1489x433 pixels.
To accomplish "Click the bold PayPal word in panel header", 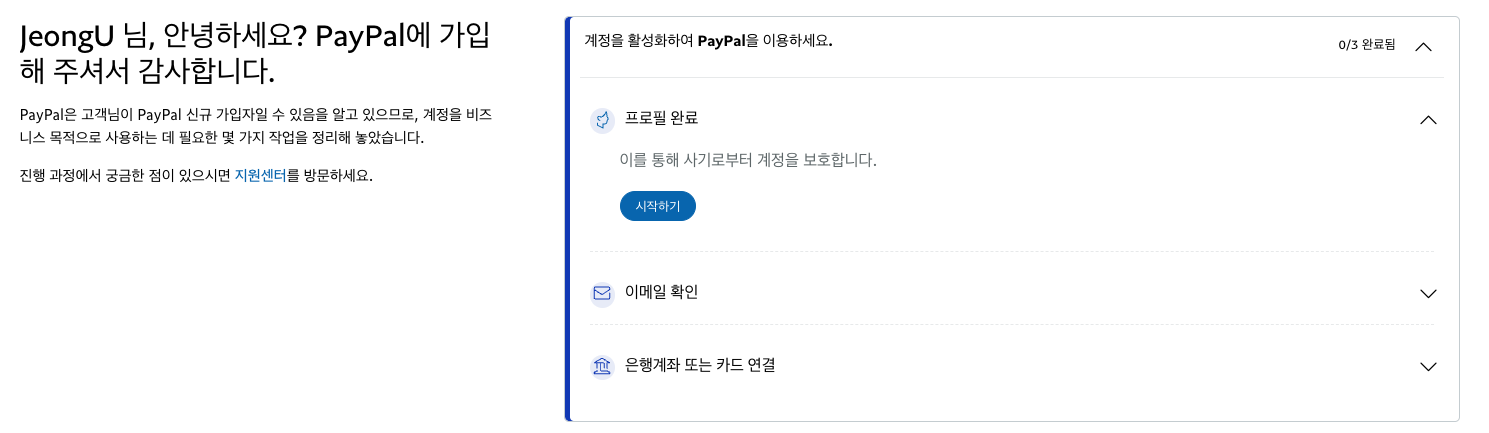I will pyautogui.click(x=718, y=42).
